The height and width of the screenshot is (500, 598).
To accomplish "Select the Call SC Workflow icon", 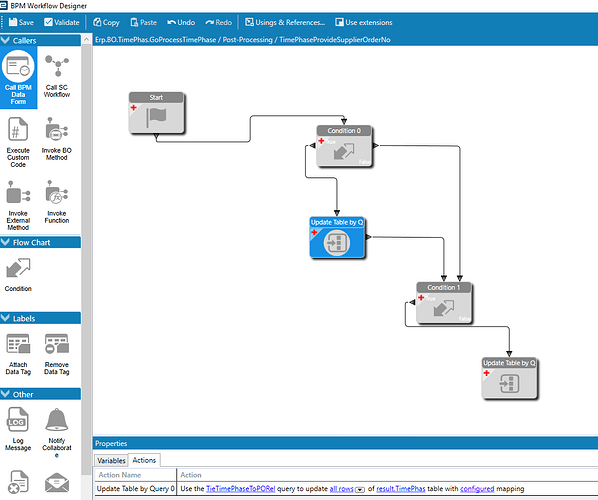I will pos(57,76).
